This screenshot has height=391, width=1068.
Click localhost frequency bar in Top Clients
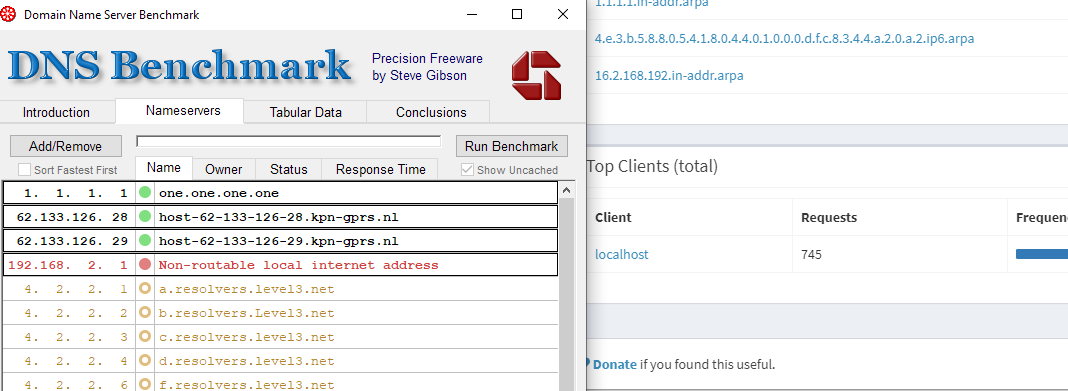(1041, 254)
